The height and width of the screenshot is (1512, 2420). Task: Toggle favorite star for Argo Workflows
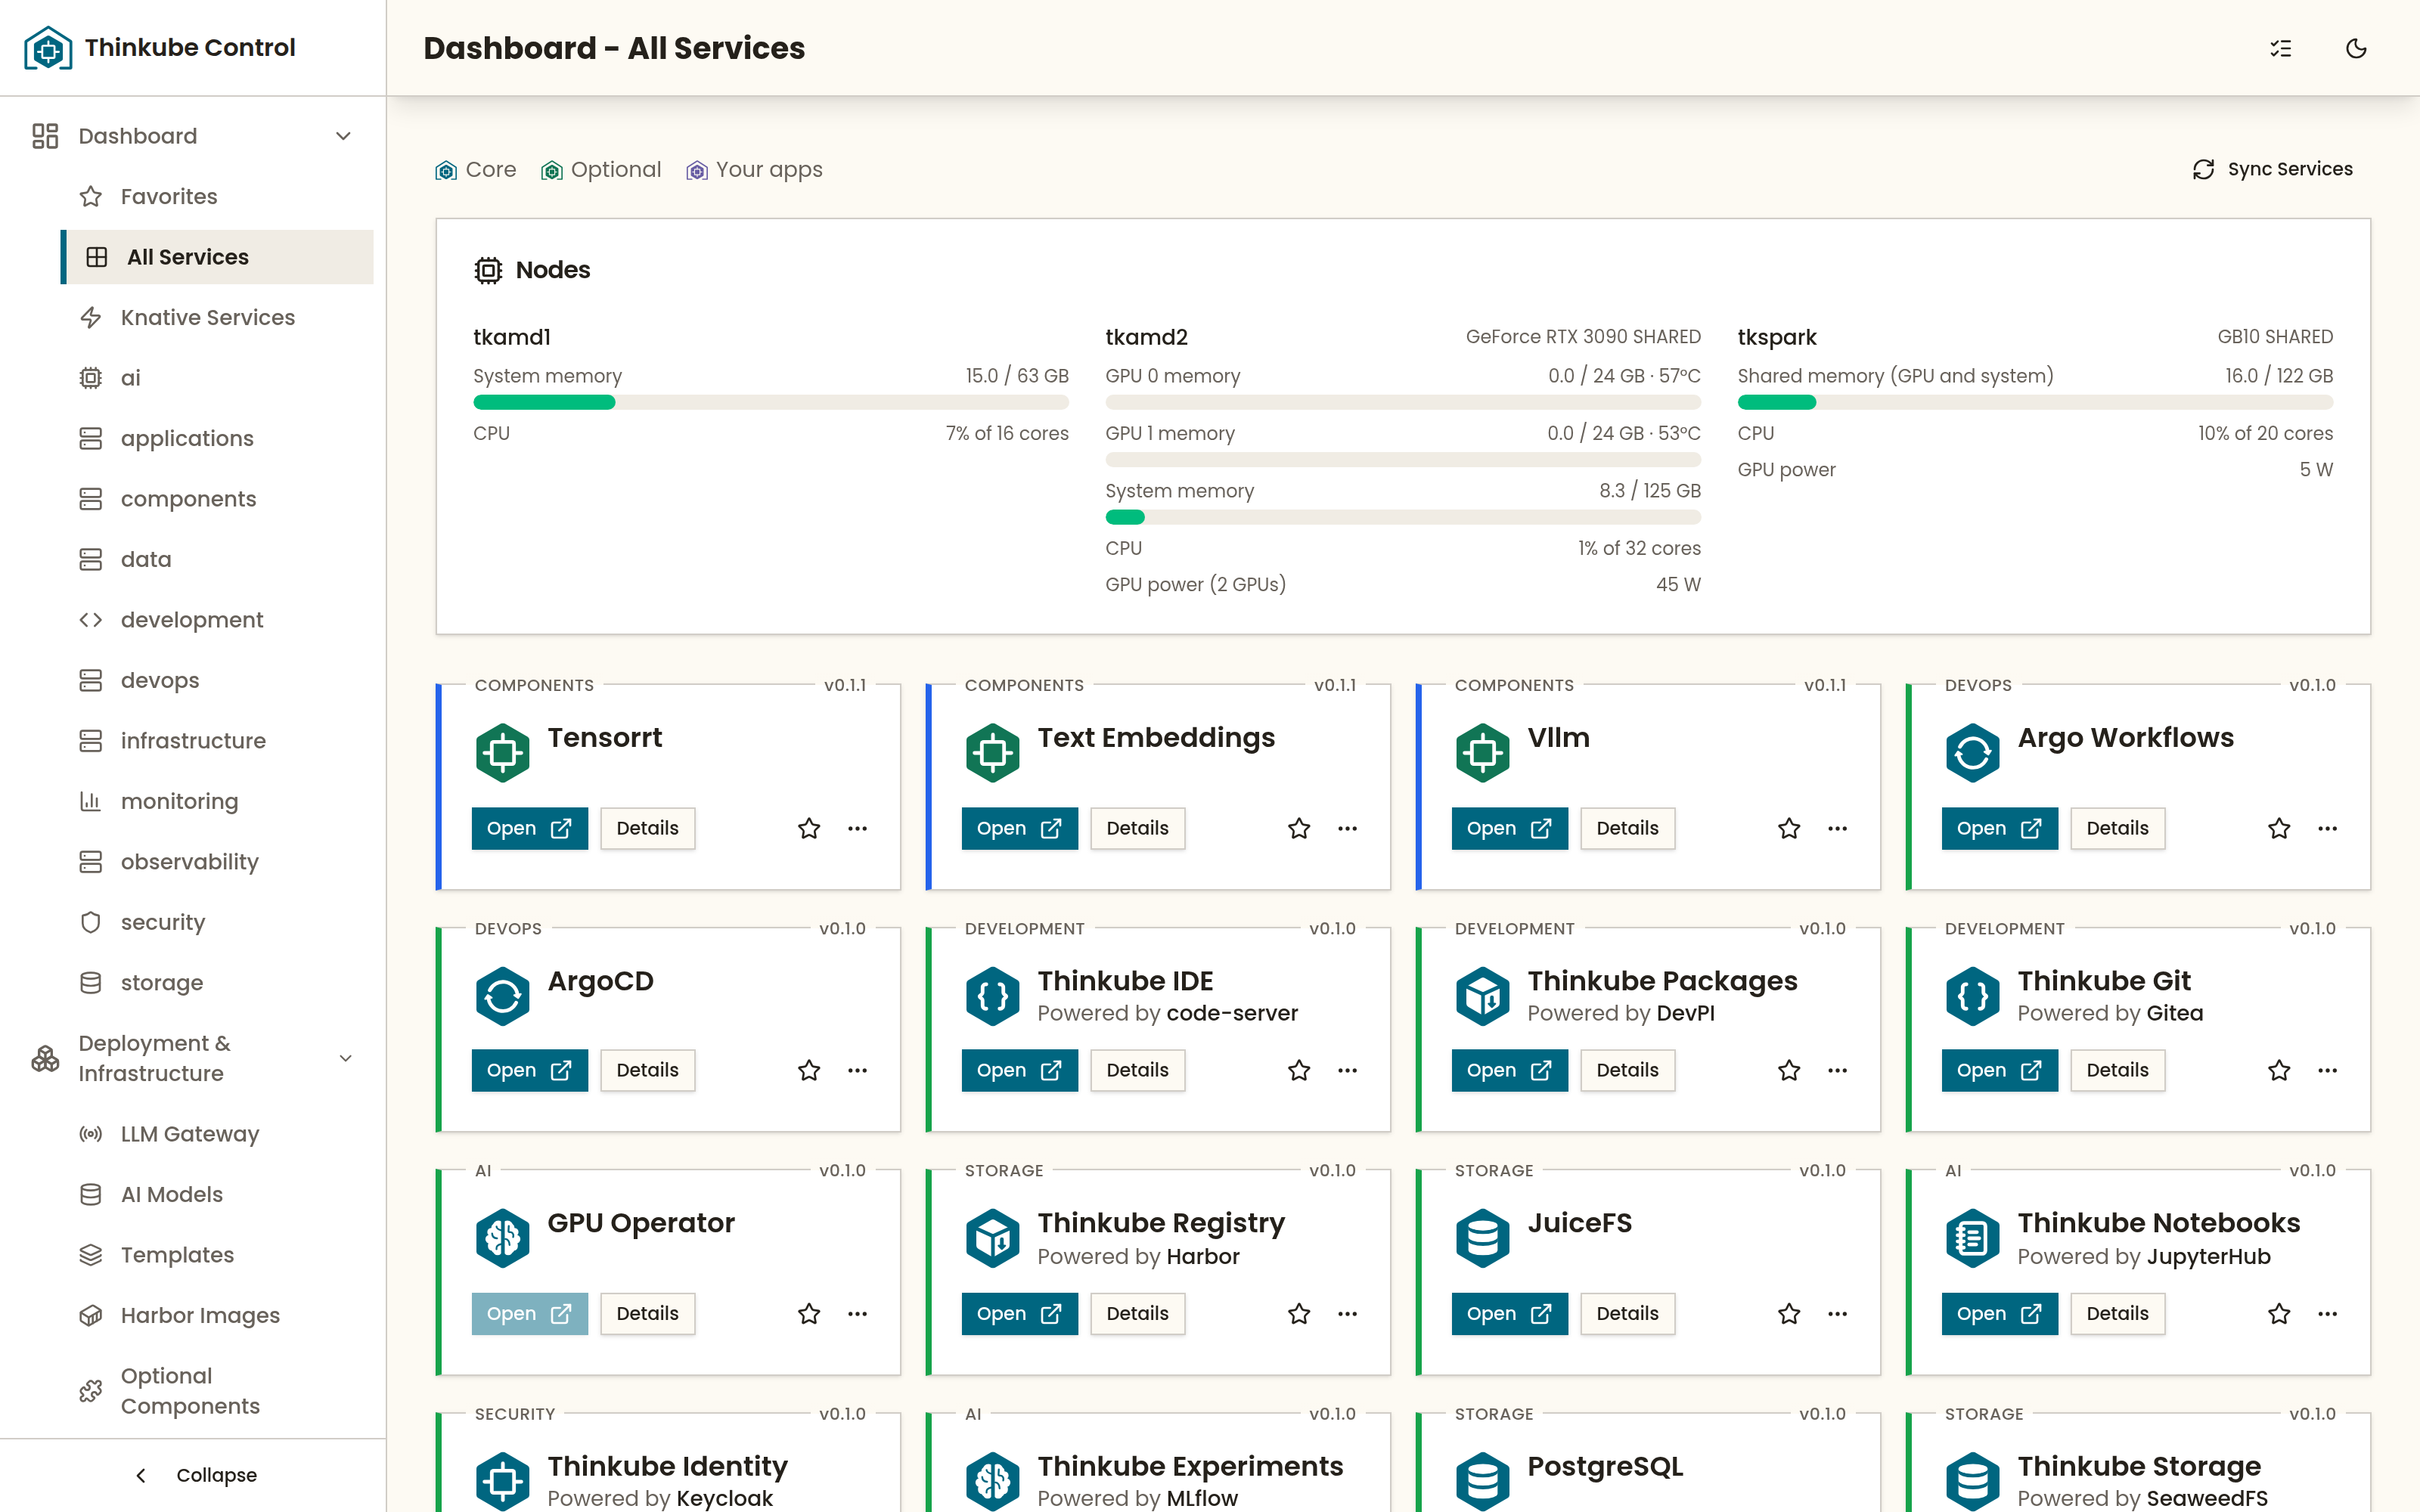pos(2279,828)
